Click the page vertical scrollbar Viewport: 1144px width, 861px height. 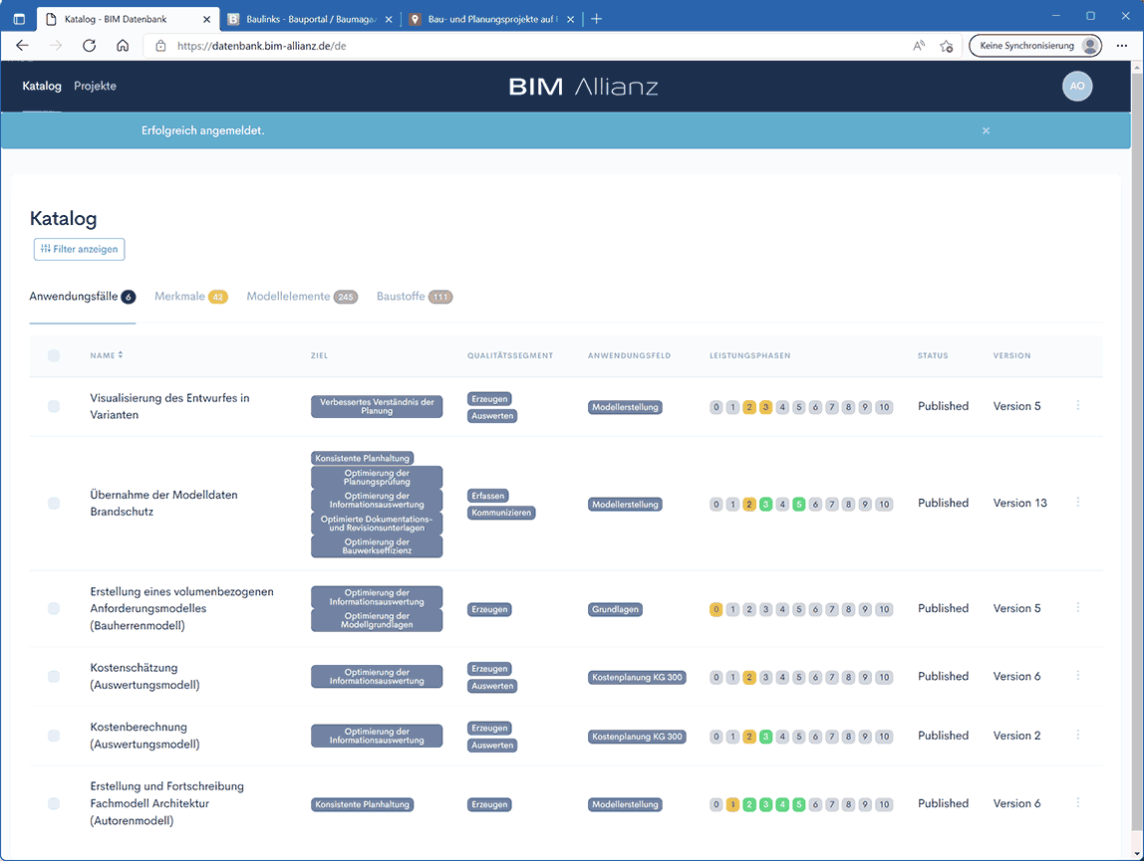1137,452
